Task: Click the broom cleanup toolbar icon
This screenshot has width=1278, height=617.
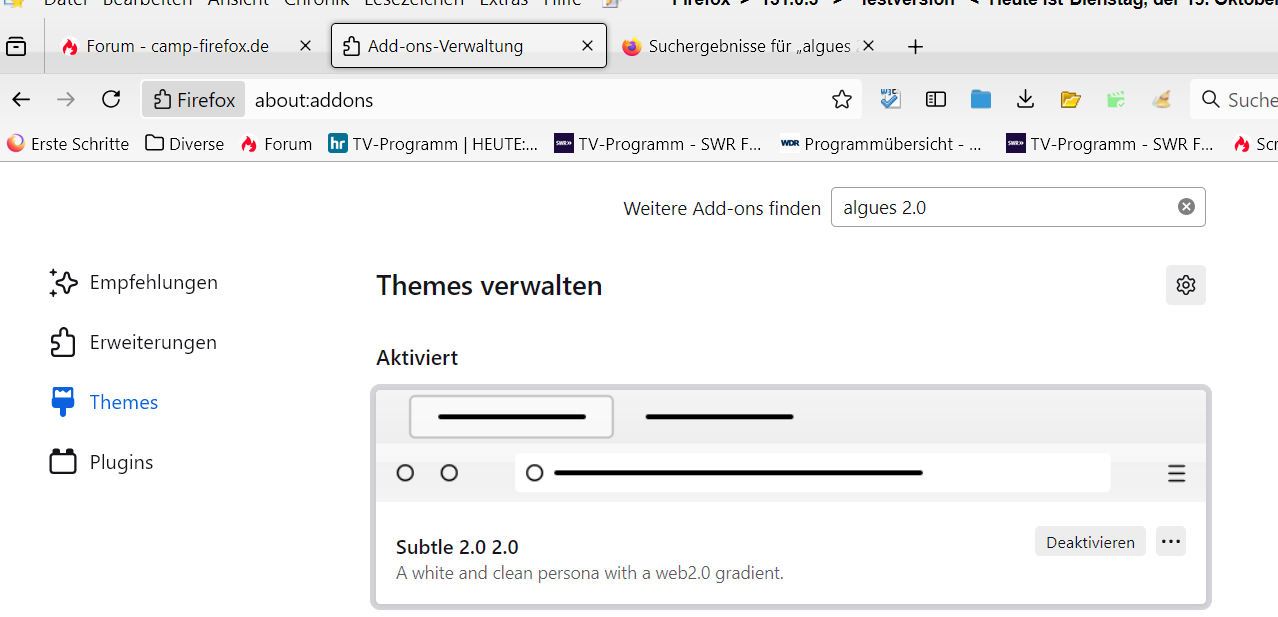Action: click(x=1161, y=99)
